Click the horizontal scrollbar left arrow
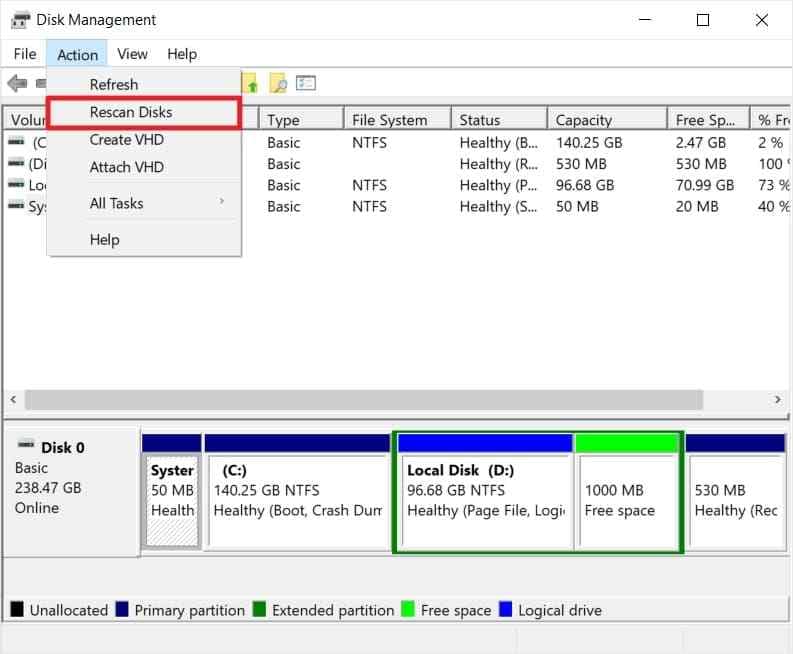 14,400
